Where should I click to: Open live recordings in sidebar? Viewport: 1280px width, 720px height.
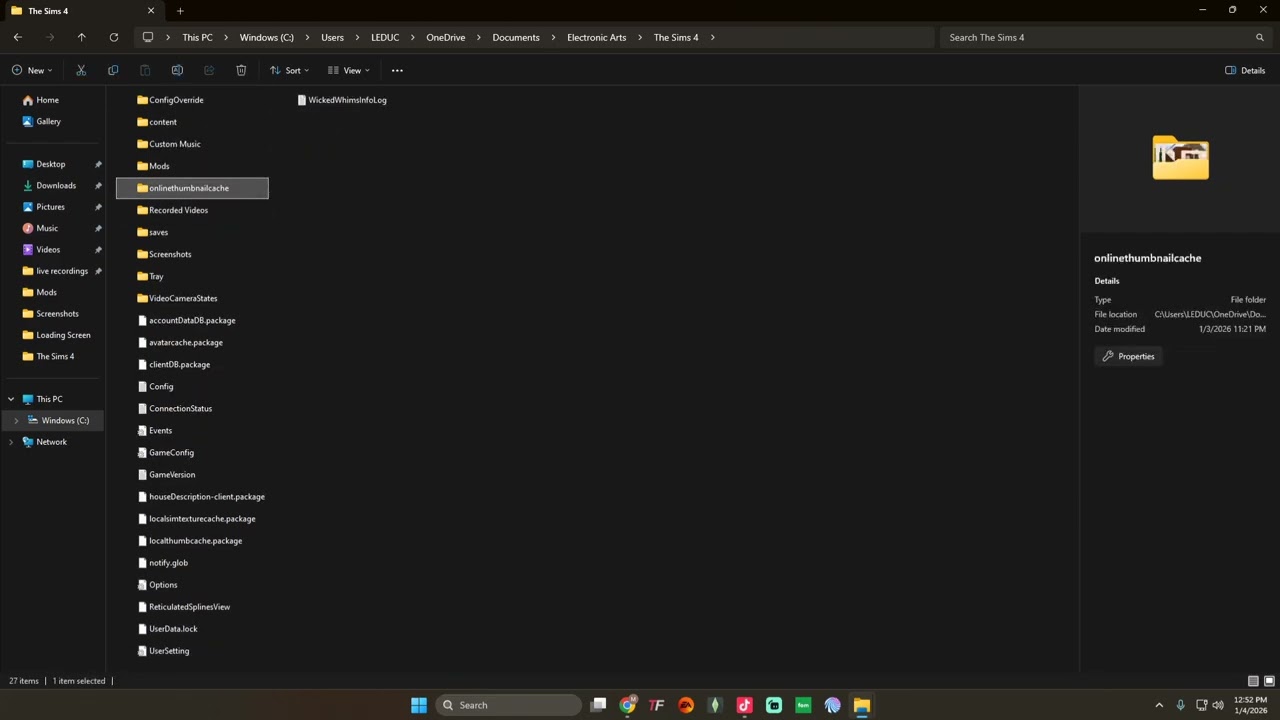(62, 271)
